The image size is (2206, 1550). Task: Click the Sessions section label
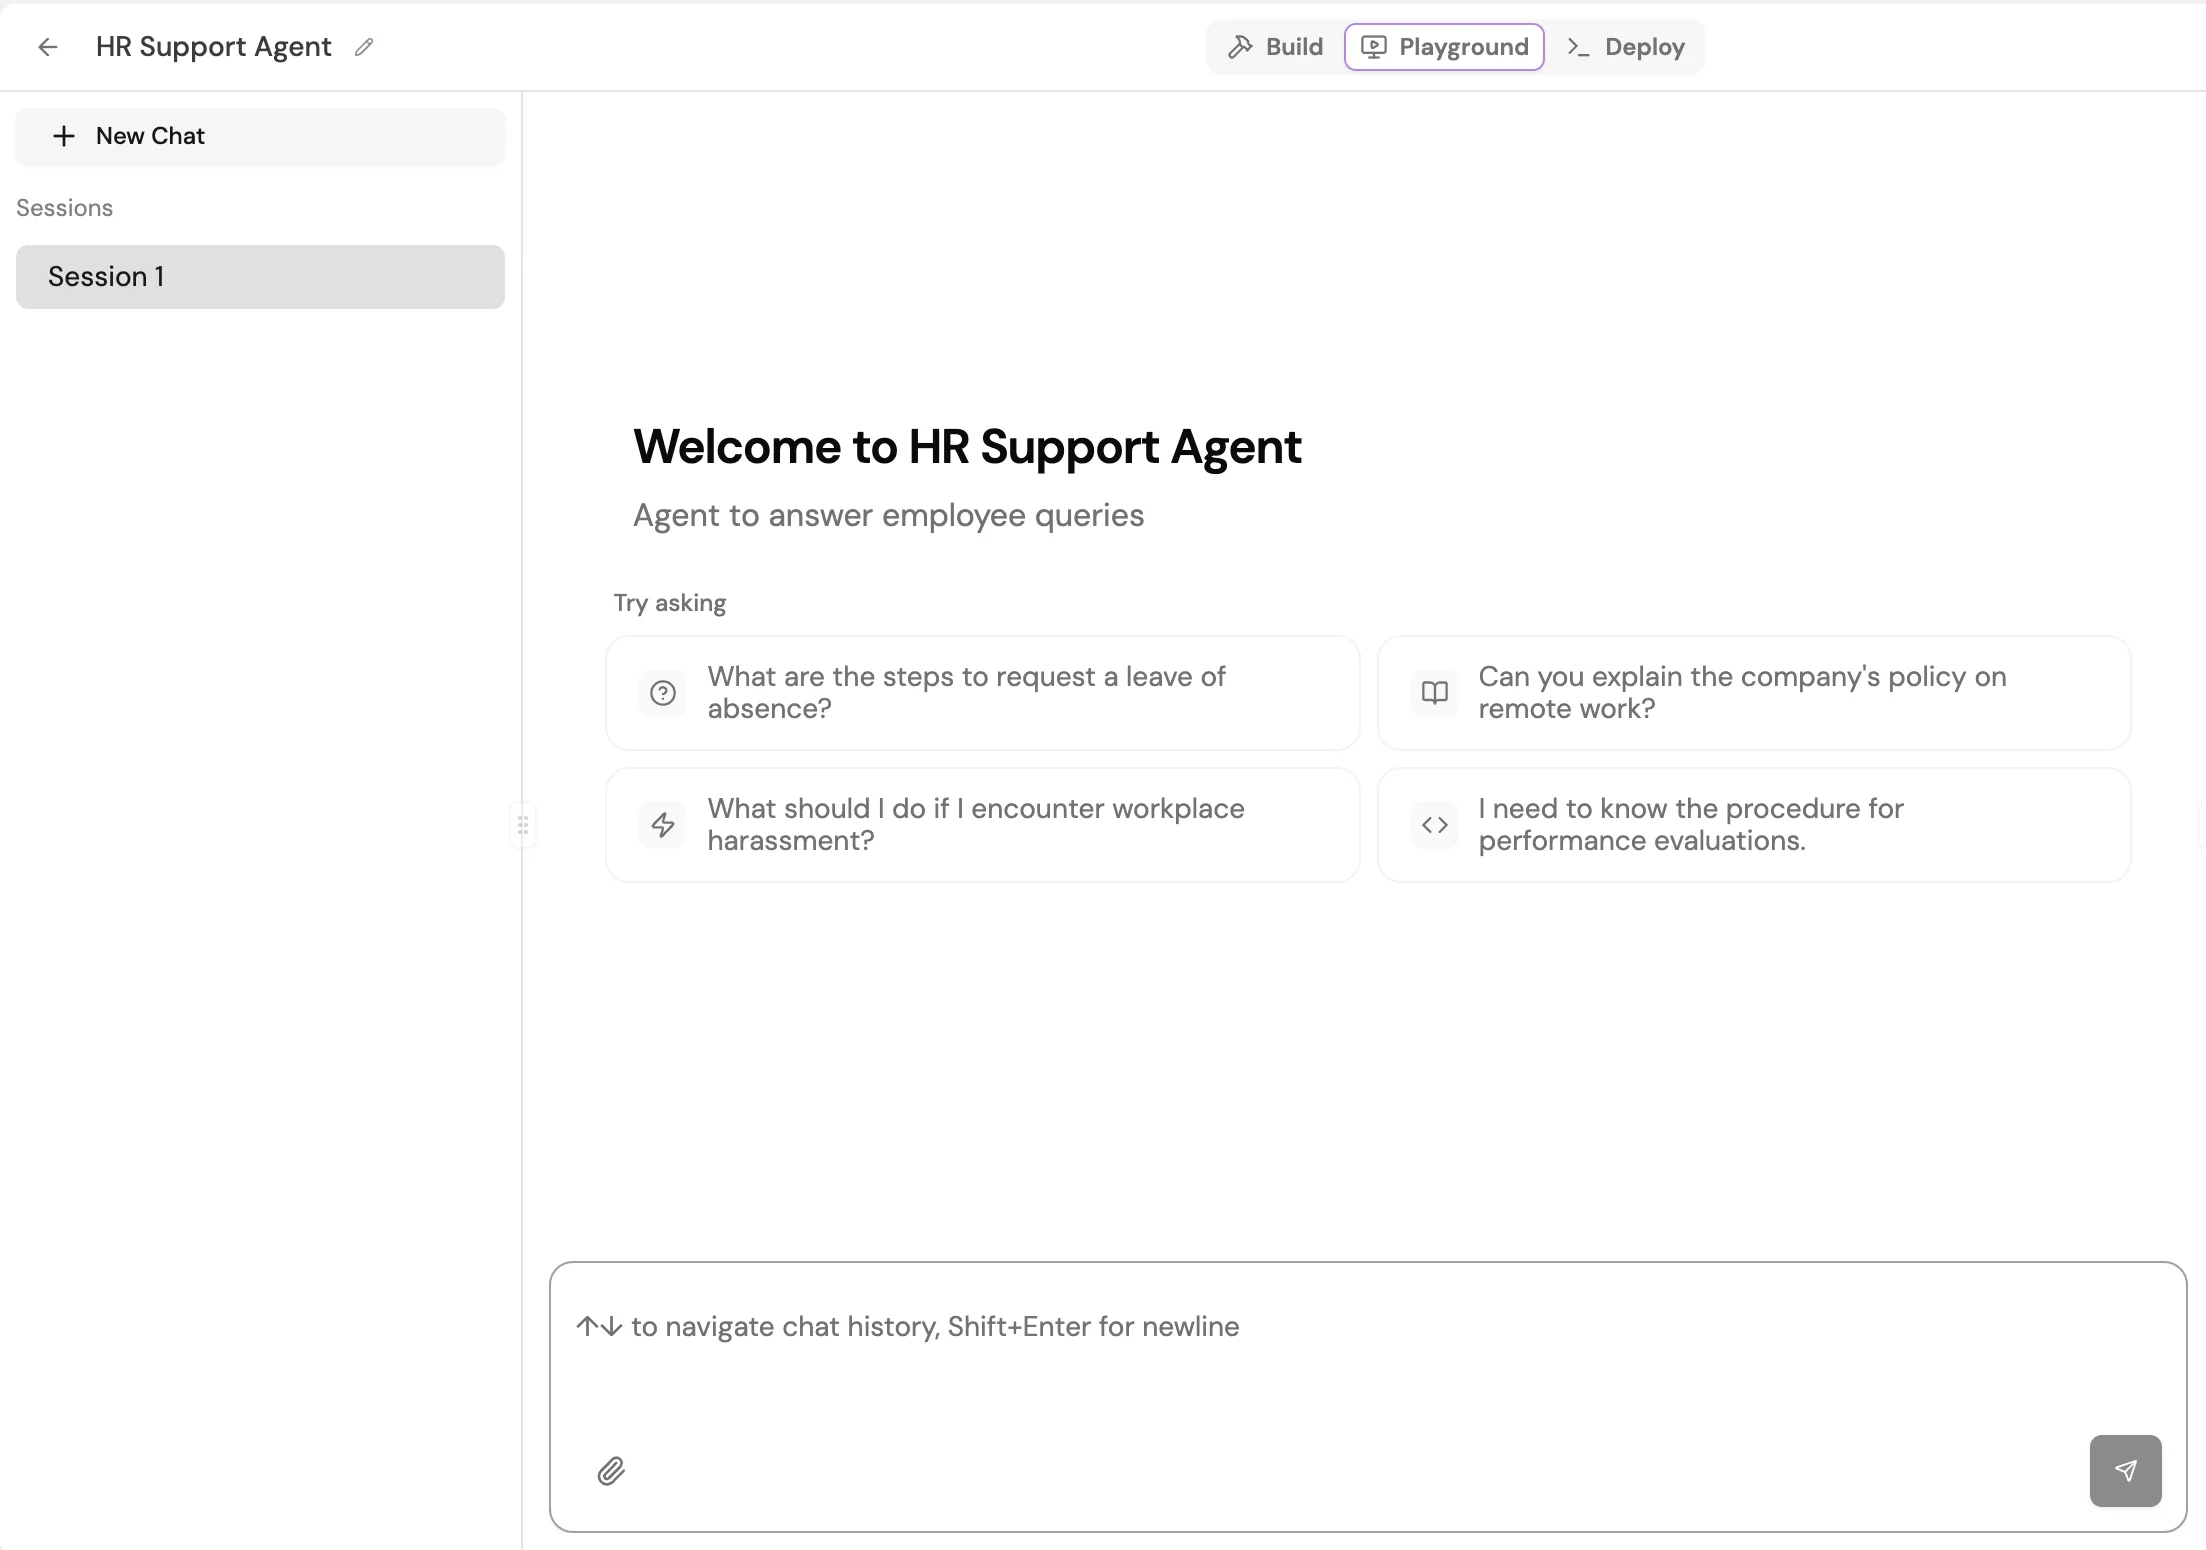[x=64, y=208]
